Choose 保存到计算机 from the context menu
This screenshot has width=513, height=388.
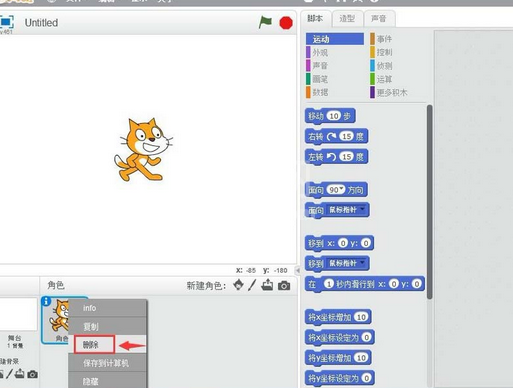[x=107, y=363]
